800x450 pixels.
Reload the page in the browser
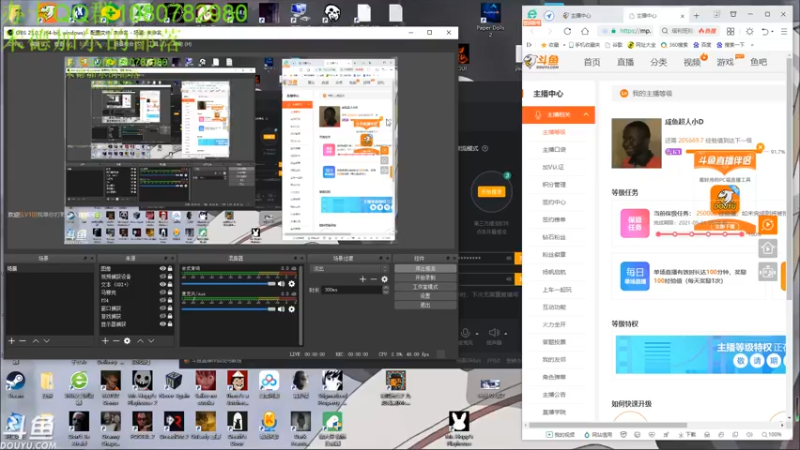pos(567,31)
